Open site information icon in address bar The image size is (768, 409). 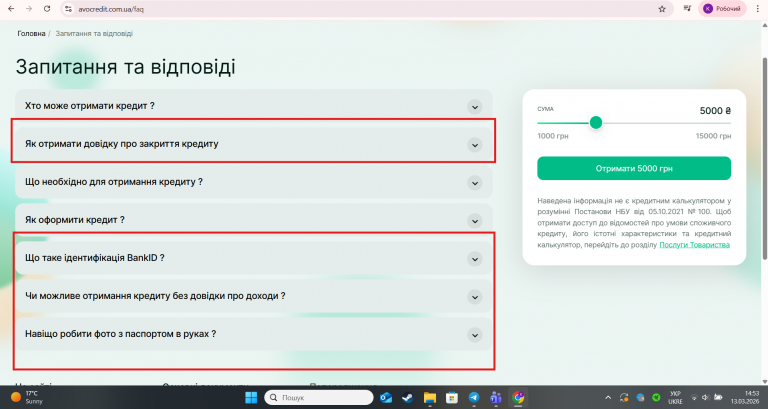pos(69,9)
